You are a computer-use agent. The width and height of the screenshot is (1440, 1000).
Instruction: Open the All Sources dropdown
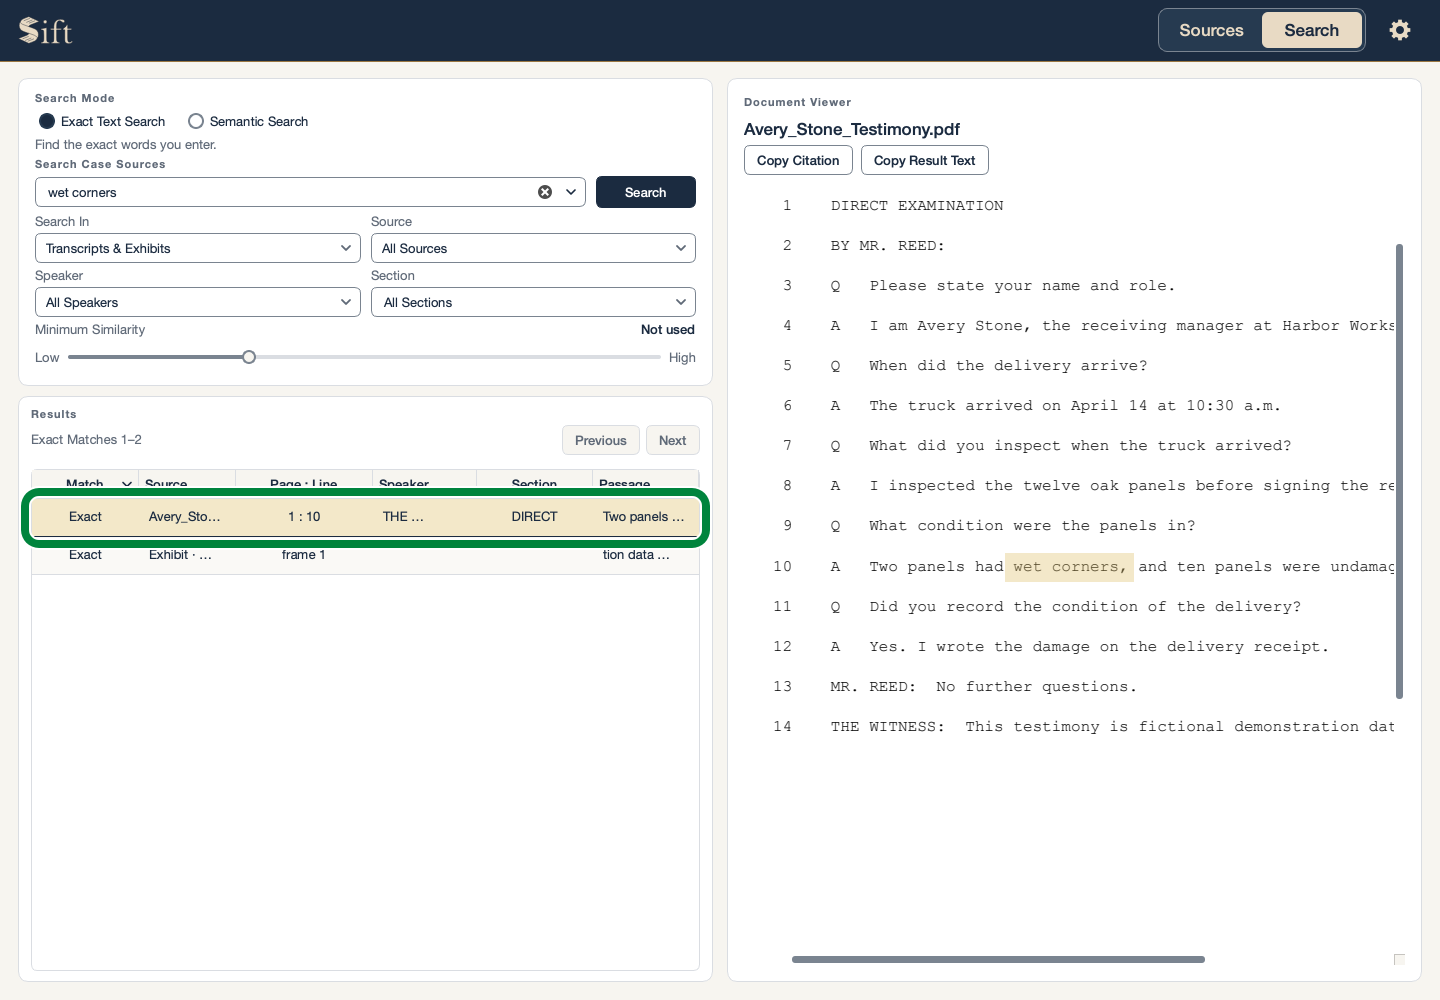[x=533, y=248]
